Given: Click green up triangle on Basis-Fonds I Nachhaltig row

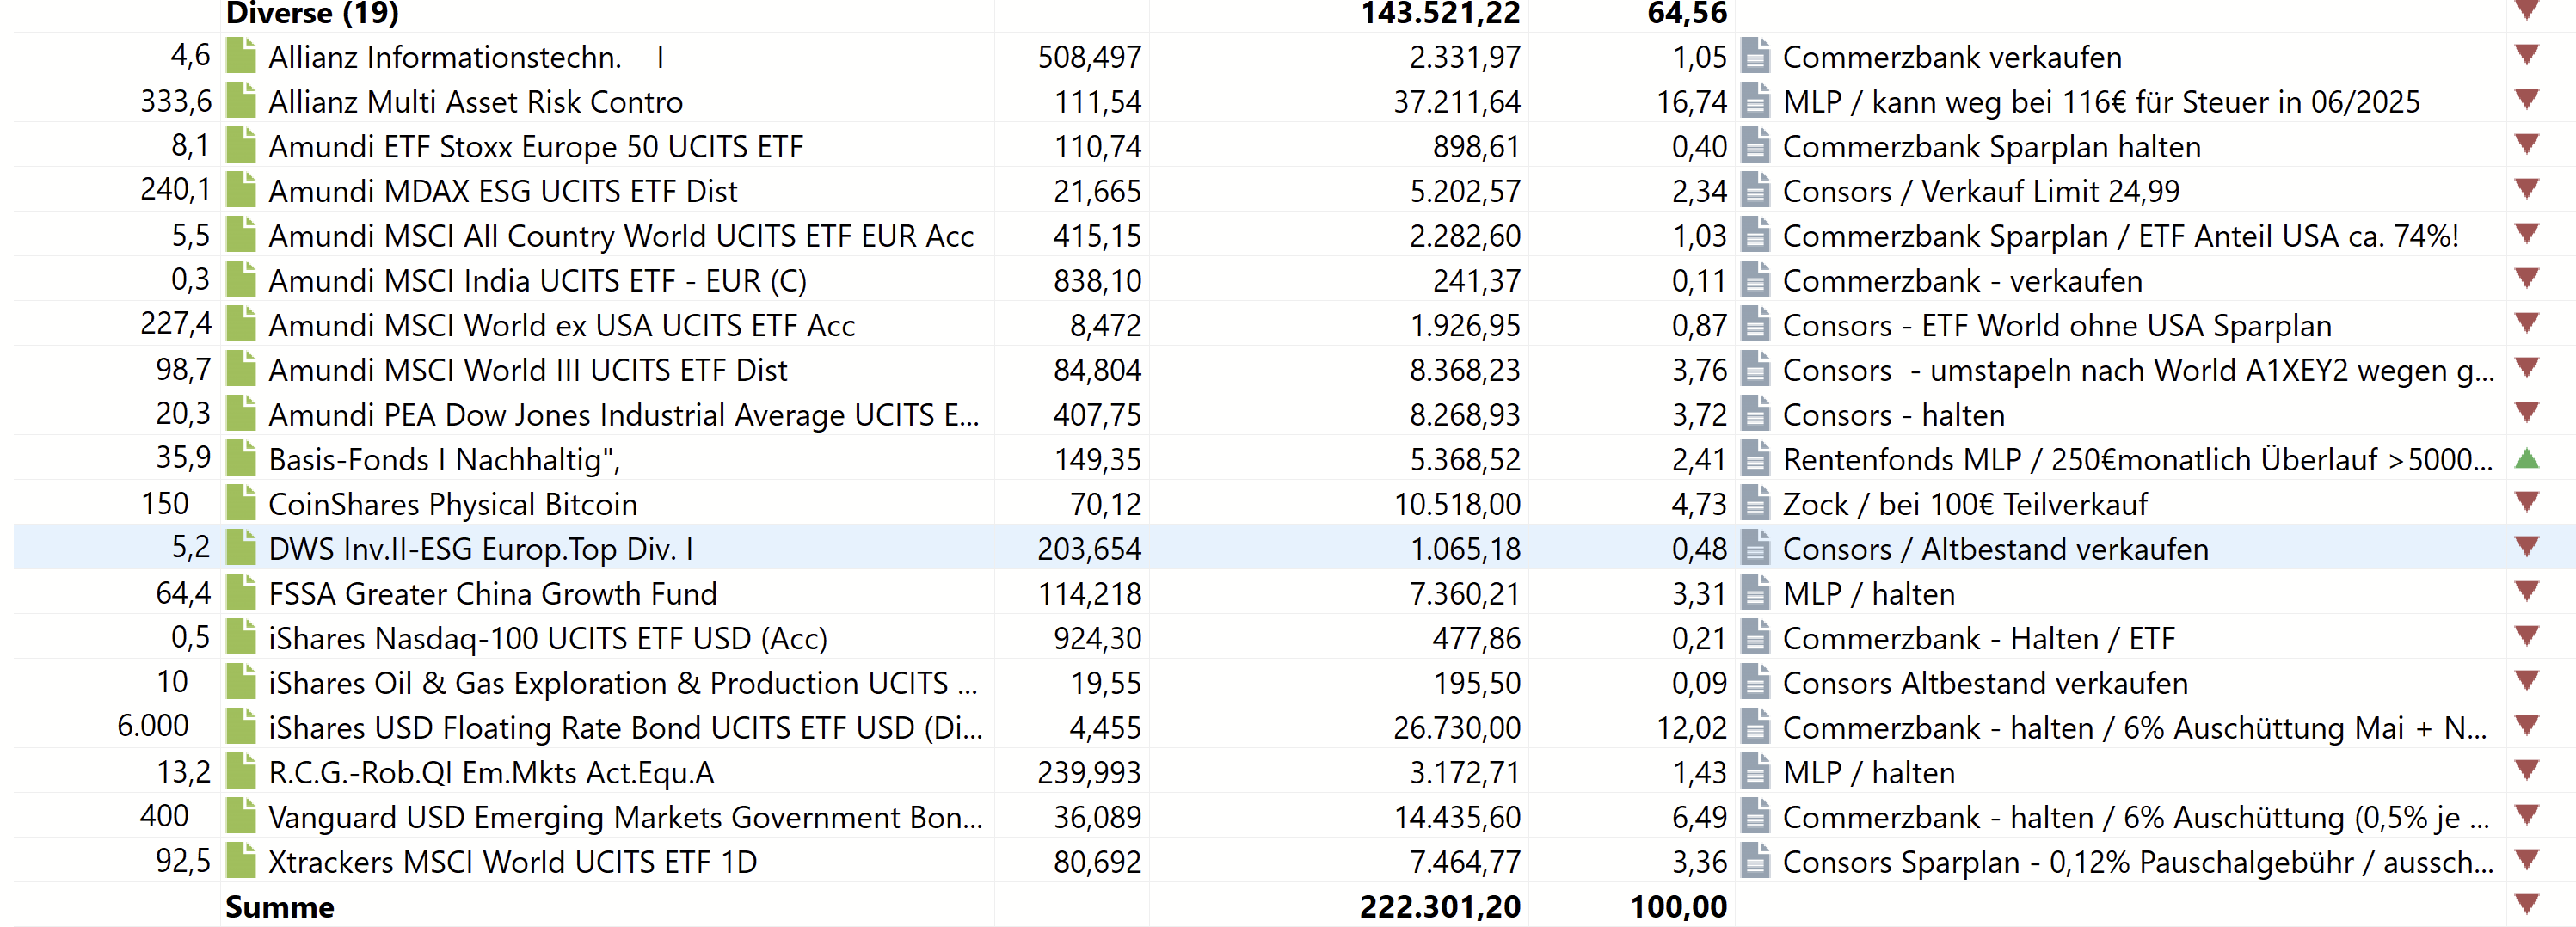Looking at the screenshot, I should click(2527, 458).
